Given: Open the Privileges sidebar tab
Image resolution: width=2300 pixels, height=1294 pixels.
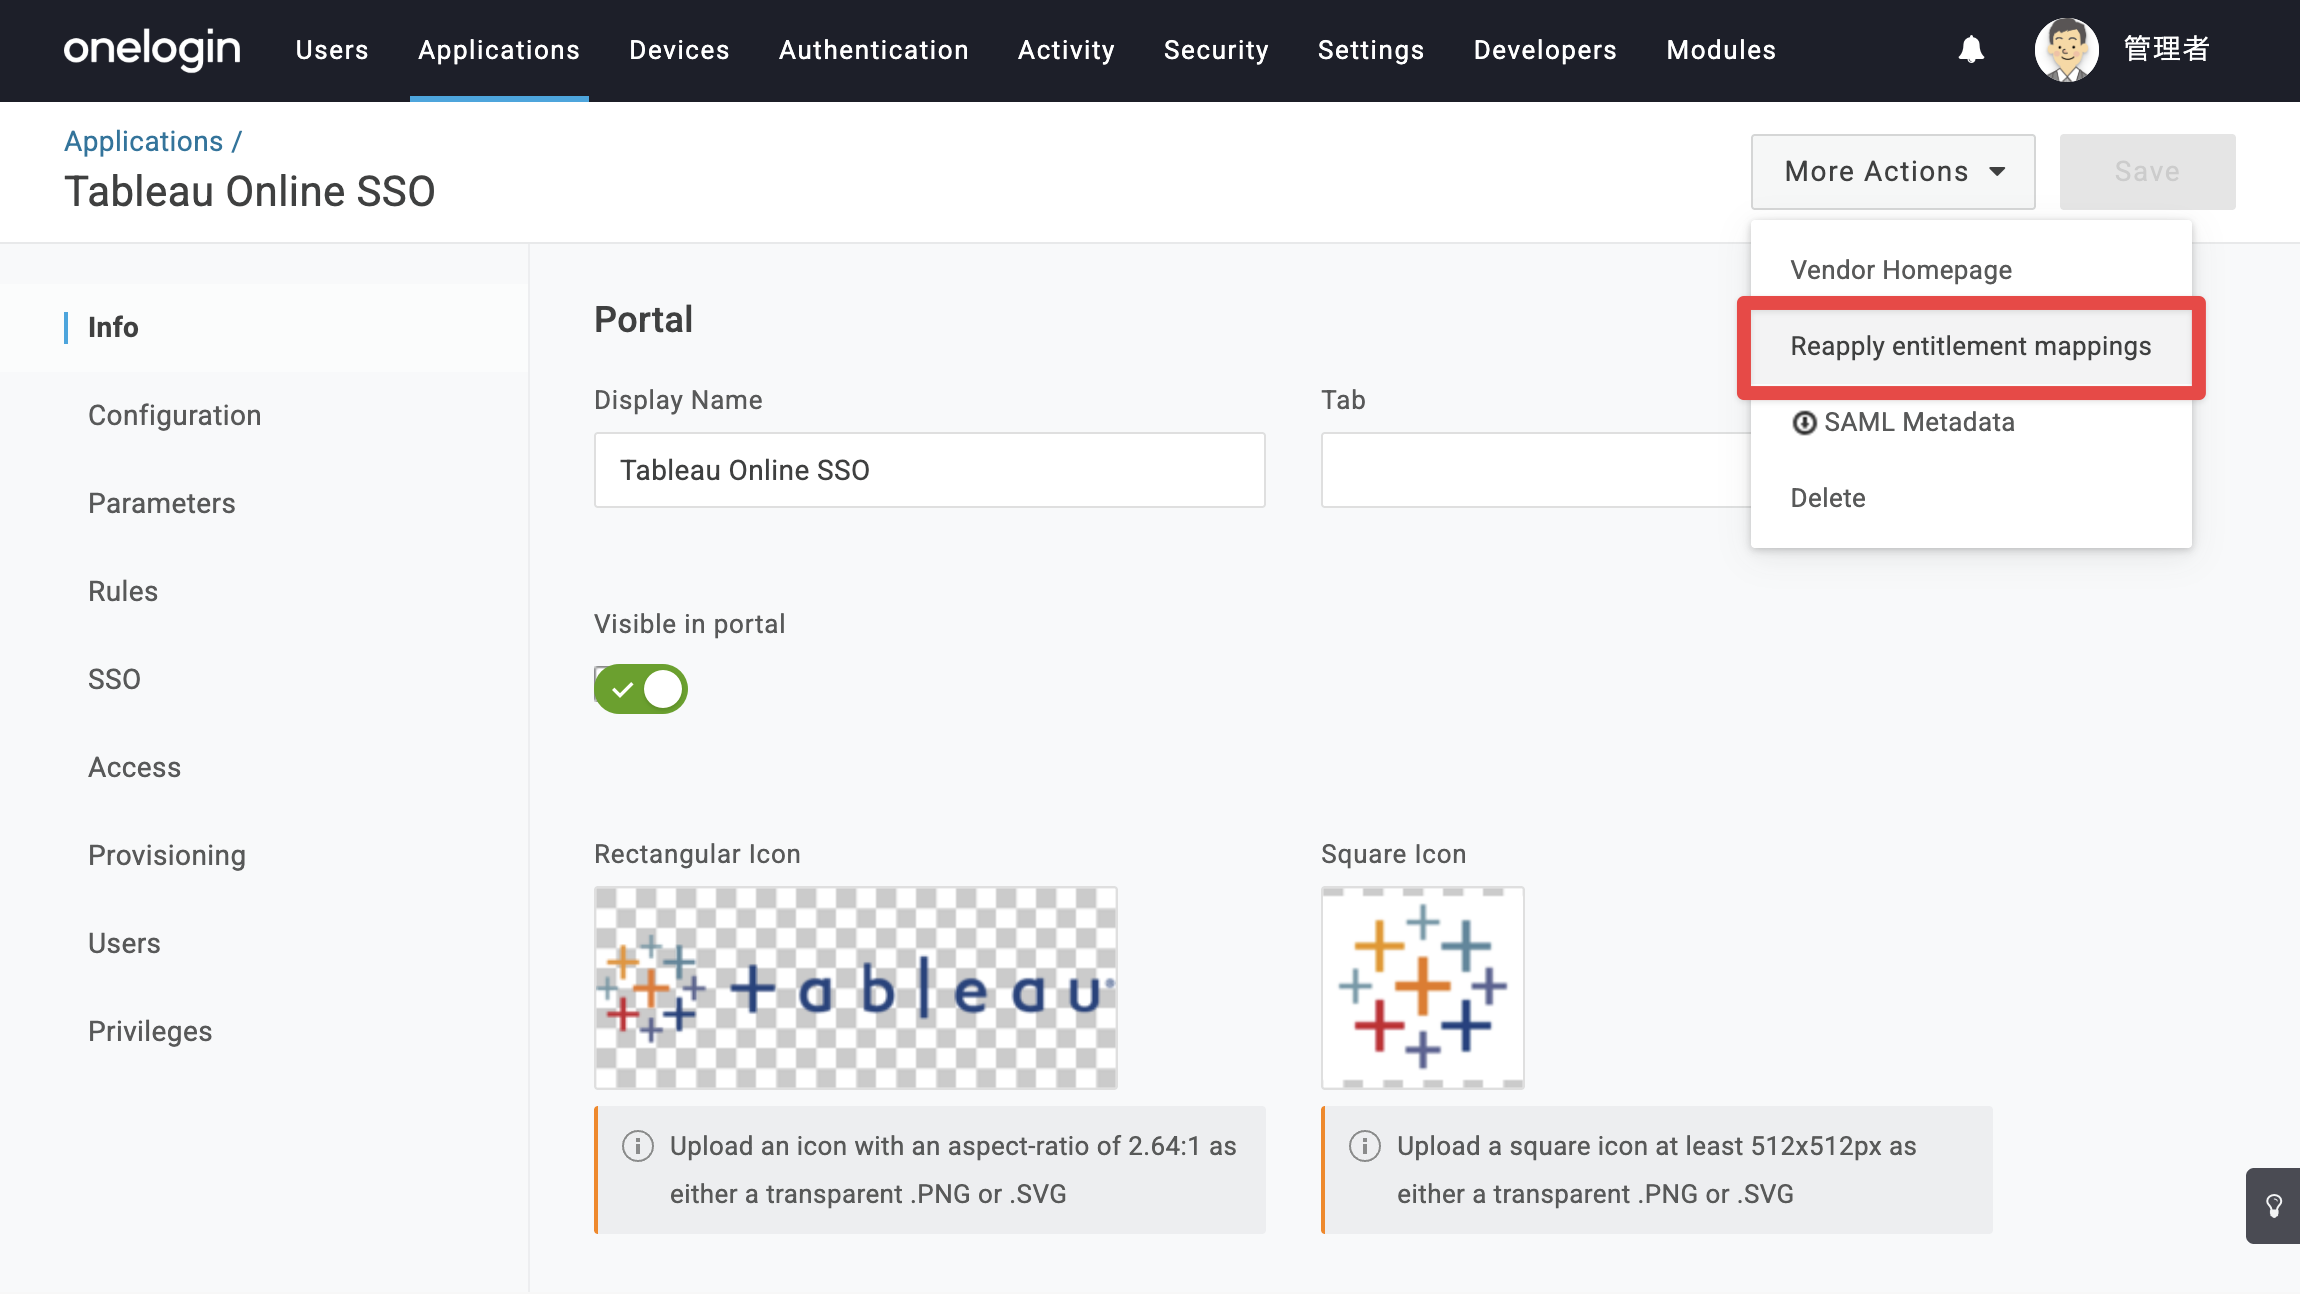Looking at the screenshot, I should [x=264, y=1031].
